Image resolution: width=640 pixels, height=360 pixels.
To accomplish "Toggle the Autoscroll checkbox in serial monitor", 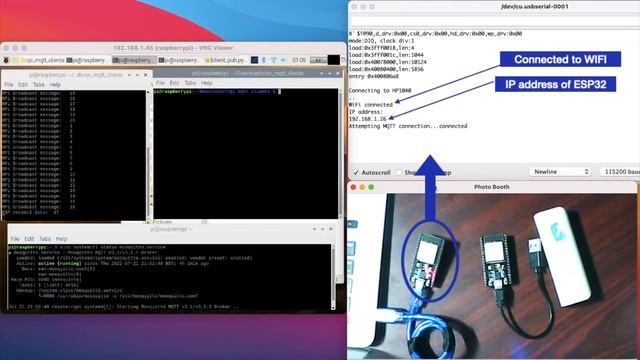I will click(356, 172).
